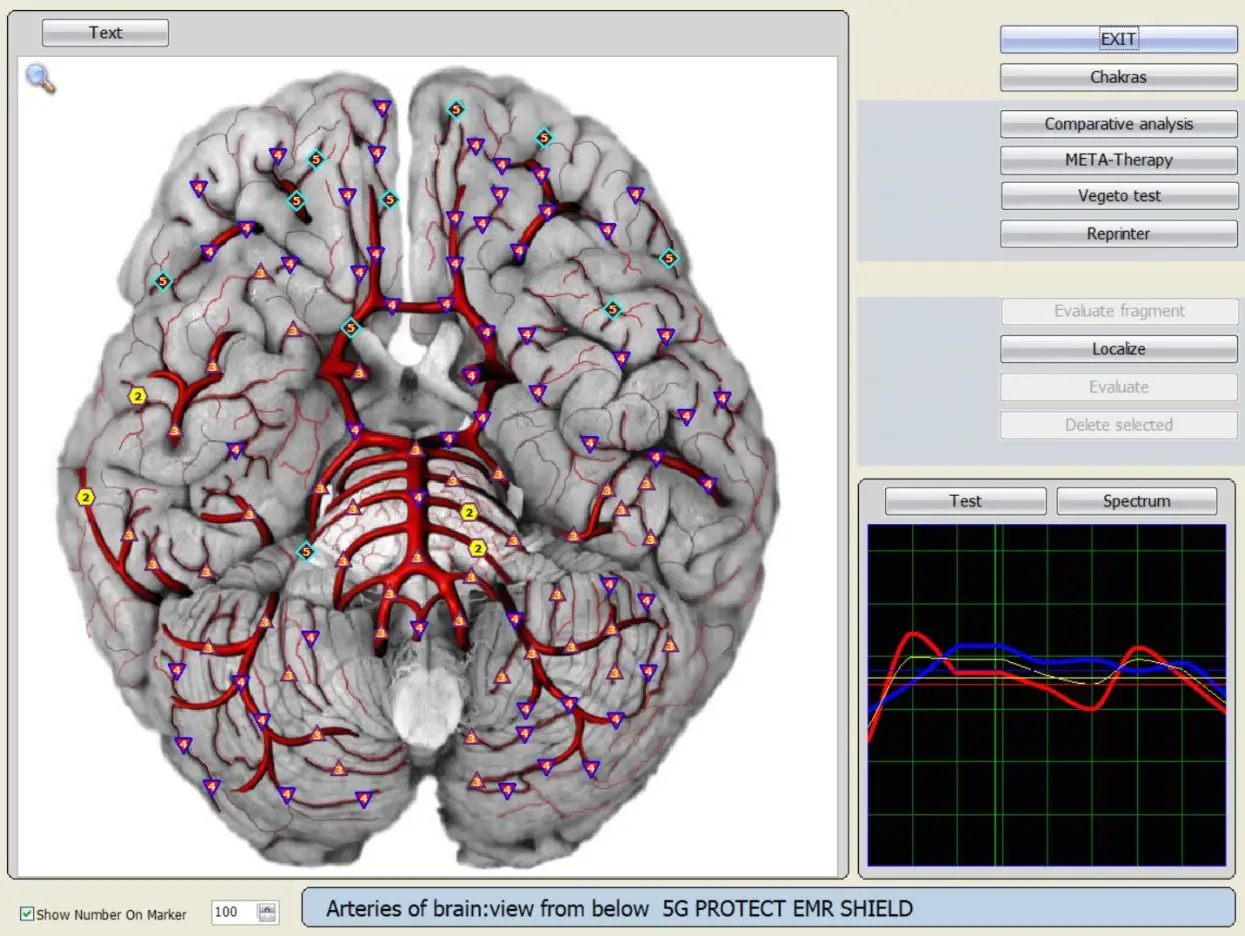The width and height of the screenshot is (1245, 936).
Task: Open the Text view
Action: click(105, 33)
